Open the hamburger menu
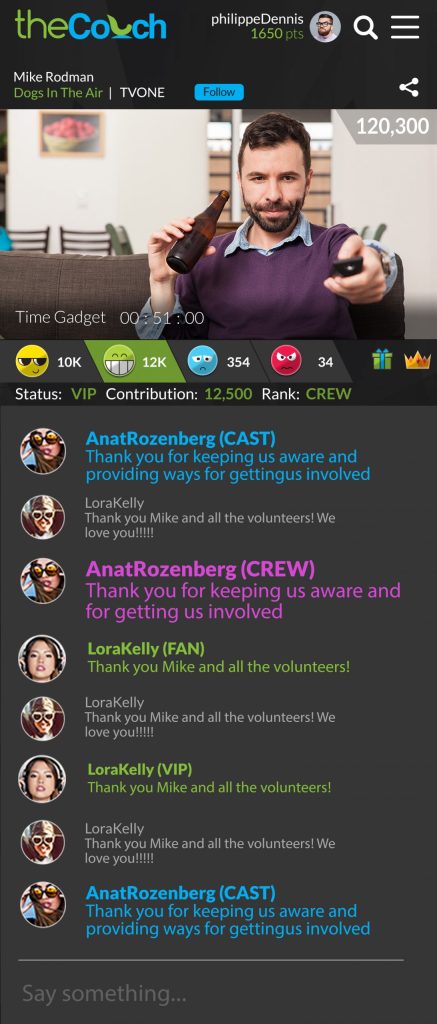 pos(405,27)
